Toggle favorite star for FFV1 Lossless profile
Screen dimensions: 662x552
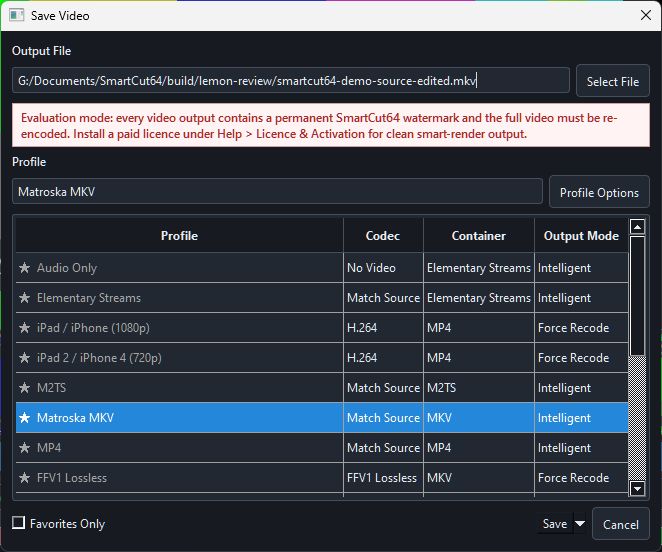24,478
